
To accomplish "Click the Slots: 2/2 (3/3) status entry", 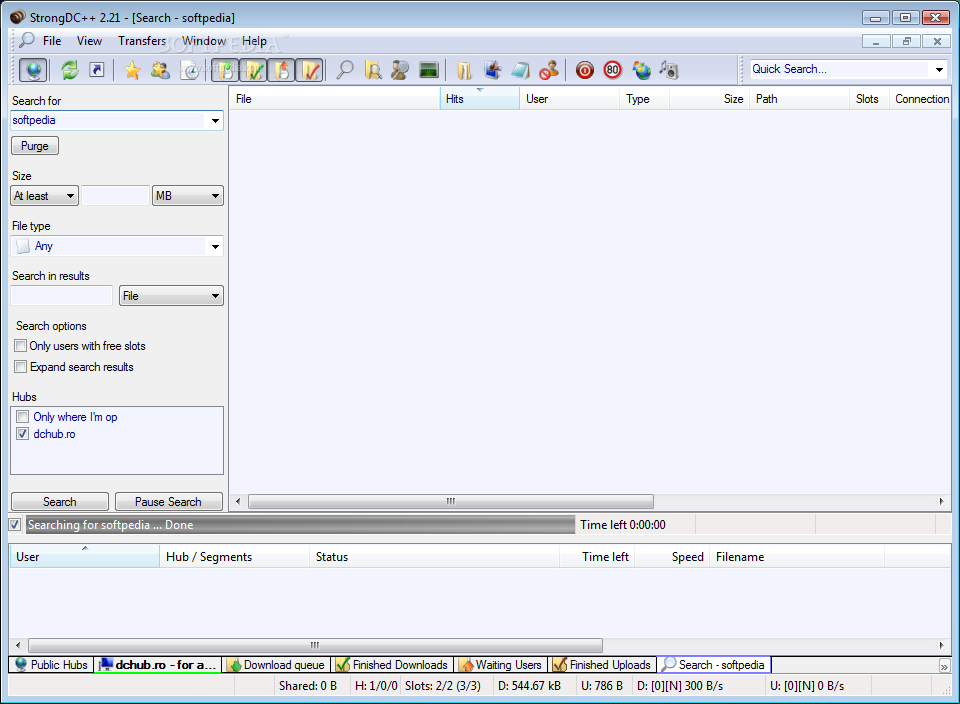I will click(443, 686).
